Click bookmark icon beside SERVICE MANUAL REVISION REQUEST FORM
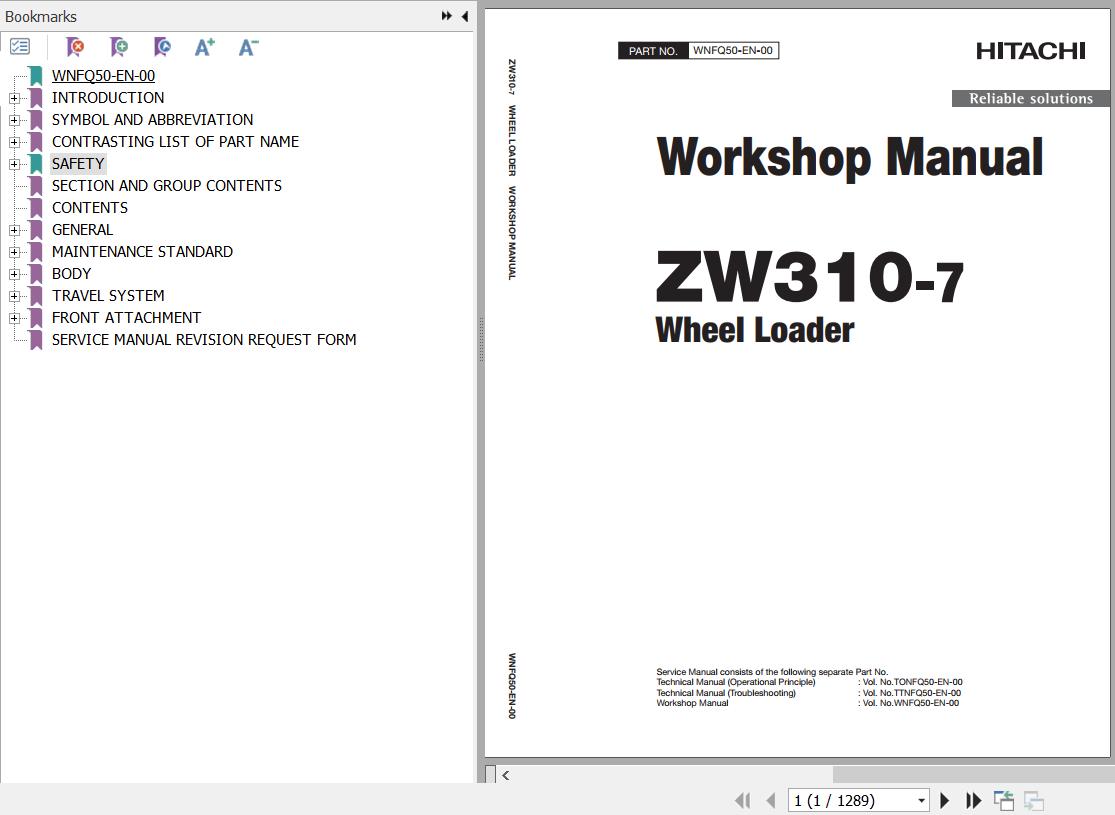The height and width of the screenshot is (815, 1115). [36, 341]
